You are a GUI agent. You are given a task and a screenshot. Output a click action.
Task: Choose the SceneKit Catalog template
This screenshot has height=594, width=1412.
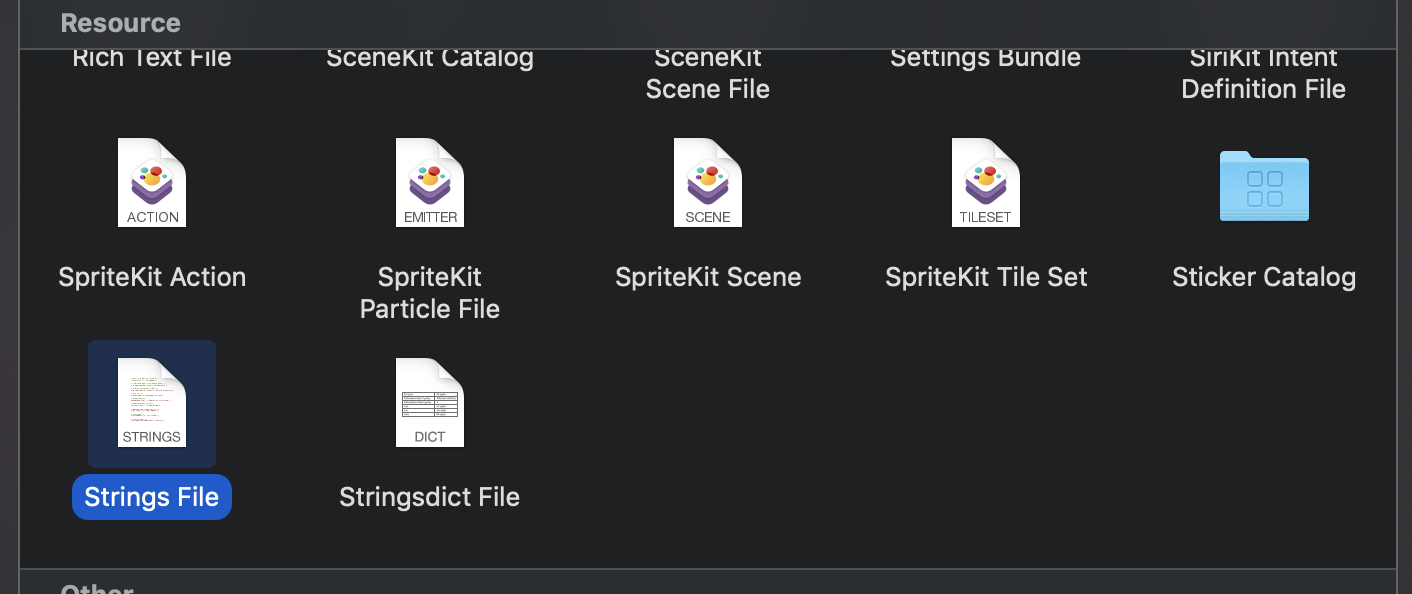click(x=430, y=58)
